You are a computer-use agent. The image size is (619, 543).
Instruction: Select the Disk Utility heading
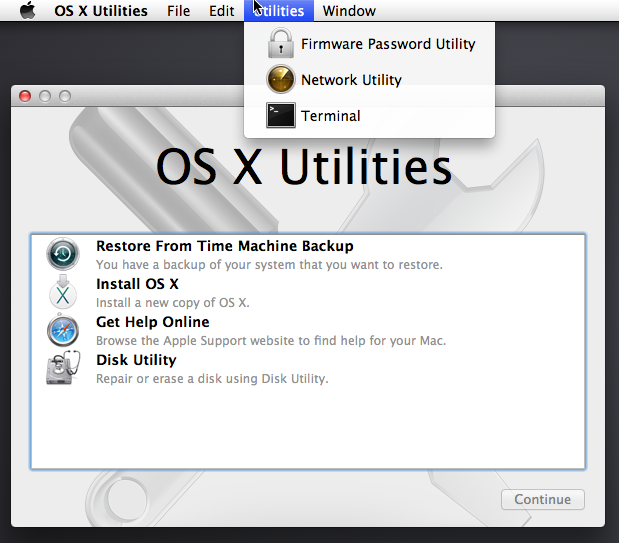(x=136, y=360)
